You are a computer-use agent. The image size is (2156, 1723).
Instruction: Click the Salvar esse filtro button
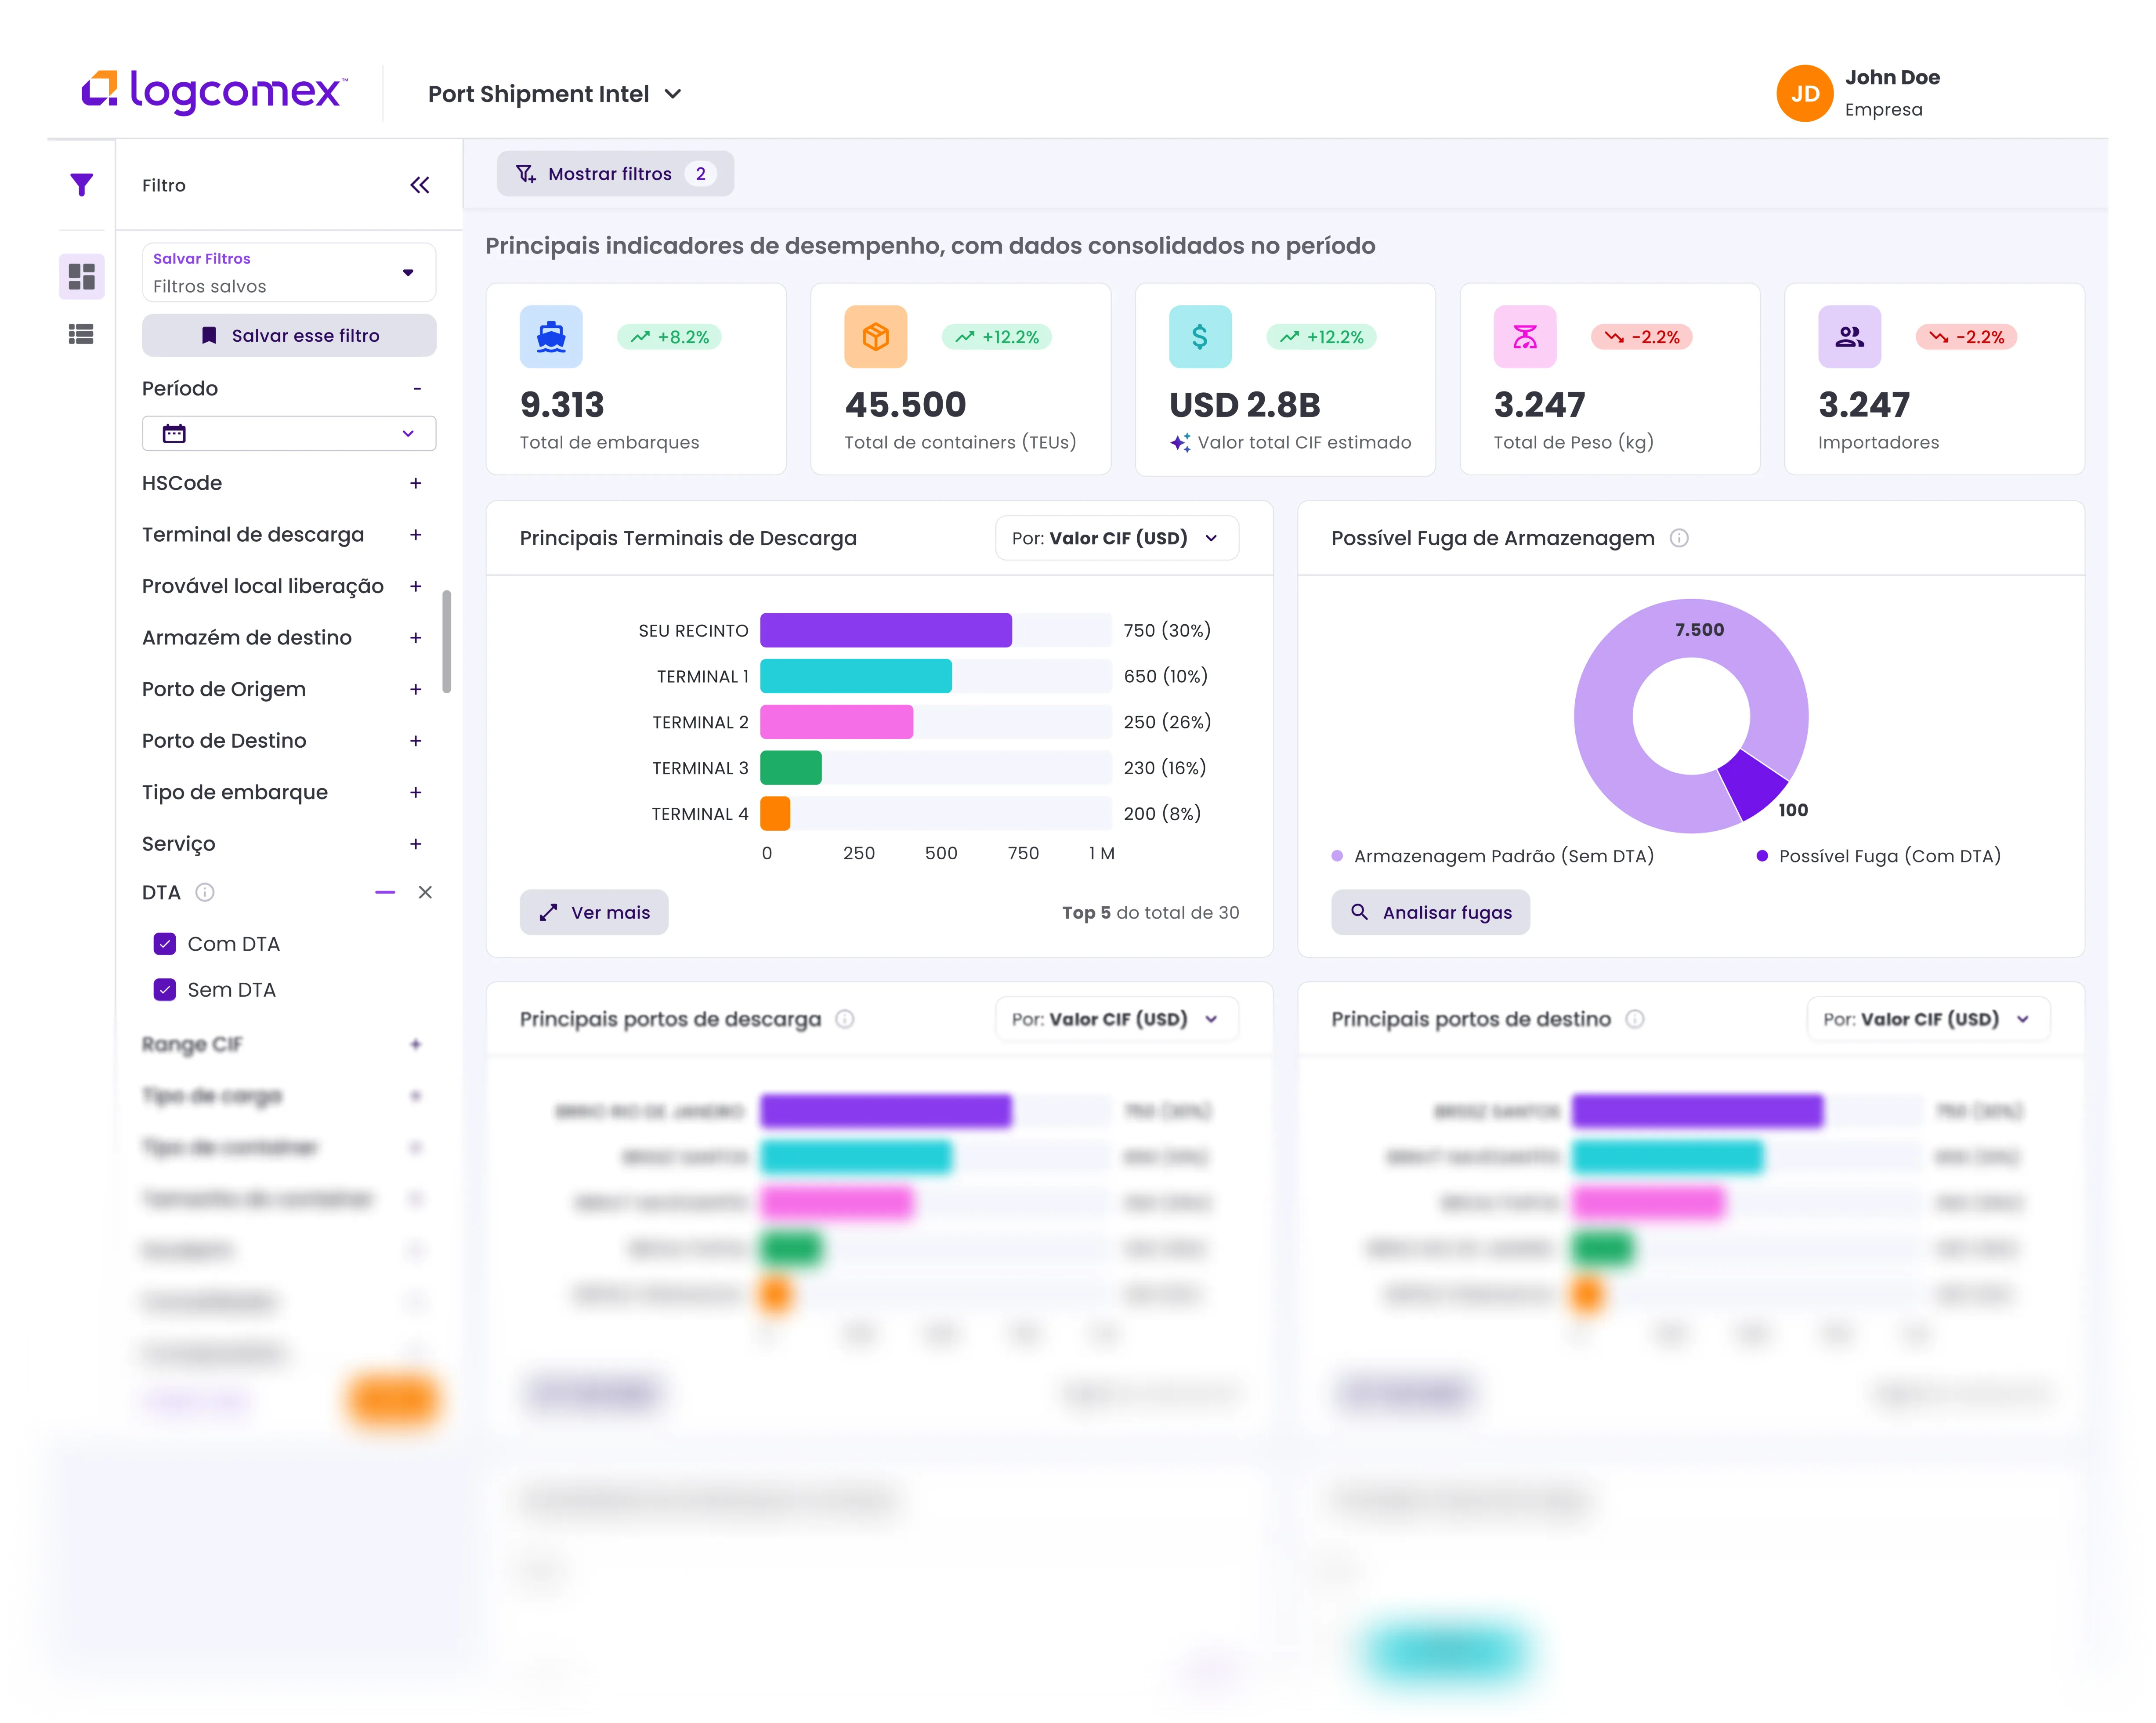pos(289,336)
